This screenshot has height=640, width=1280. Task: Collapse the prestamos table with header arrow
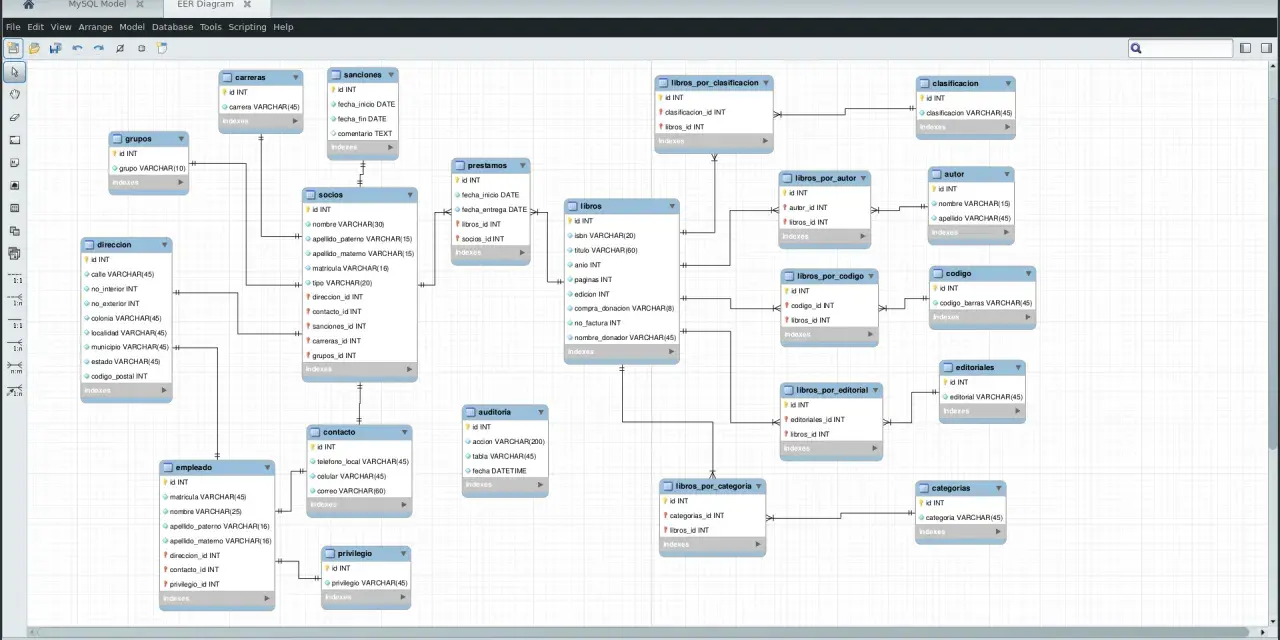[x=523, y=165]
